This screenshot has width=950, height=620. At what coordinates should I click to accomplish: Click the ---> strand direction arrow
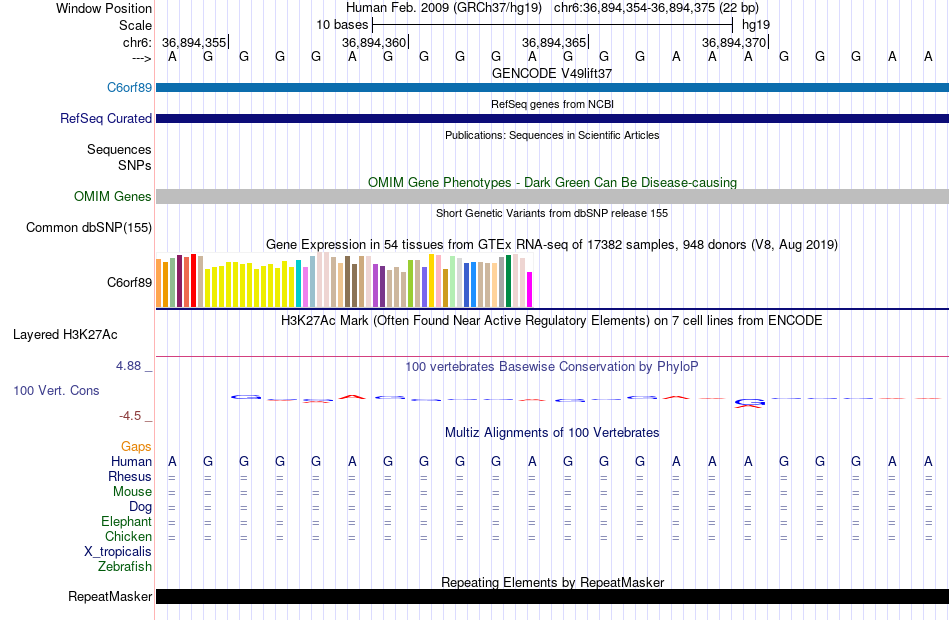click(141, 58)
